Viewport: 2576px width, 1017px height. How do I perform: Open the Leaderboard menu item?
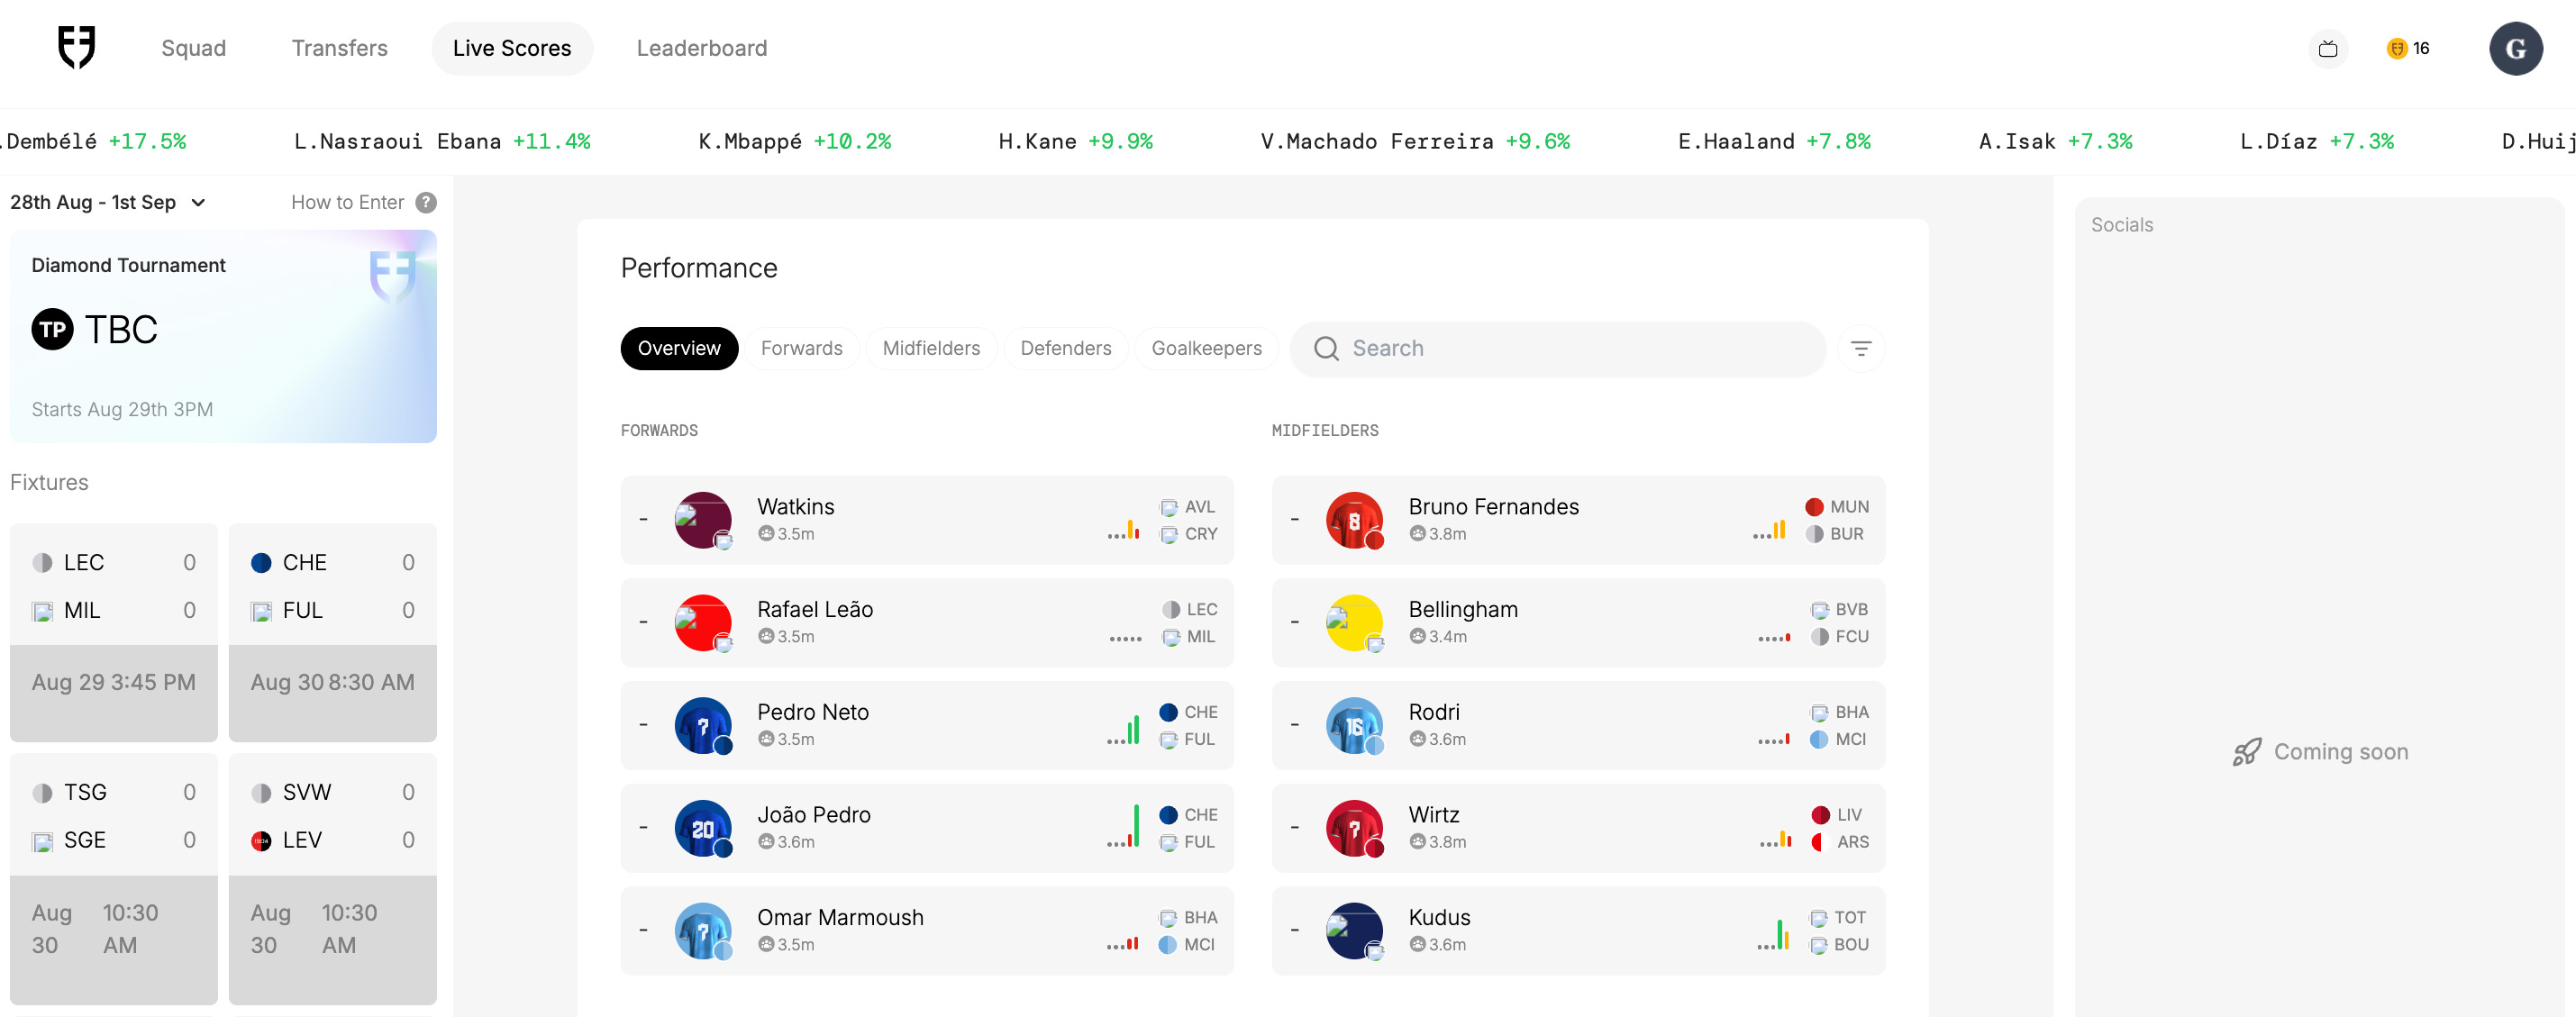coord(701,48)
